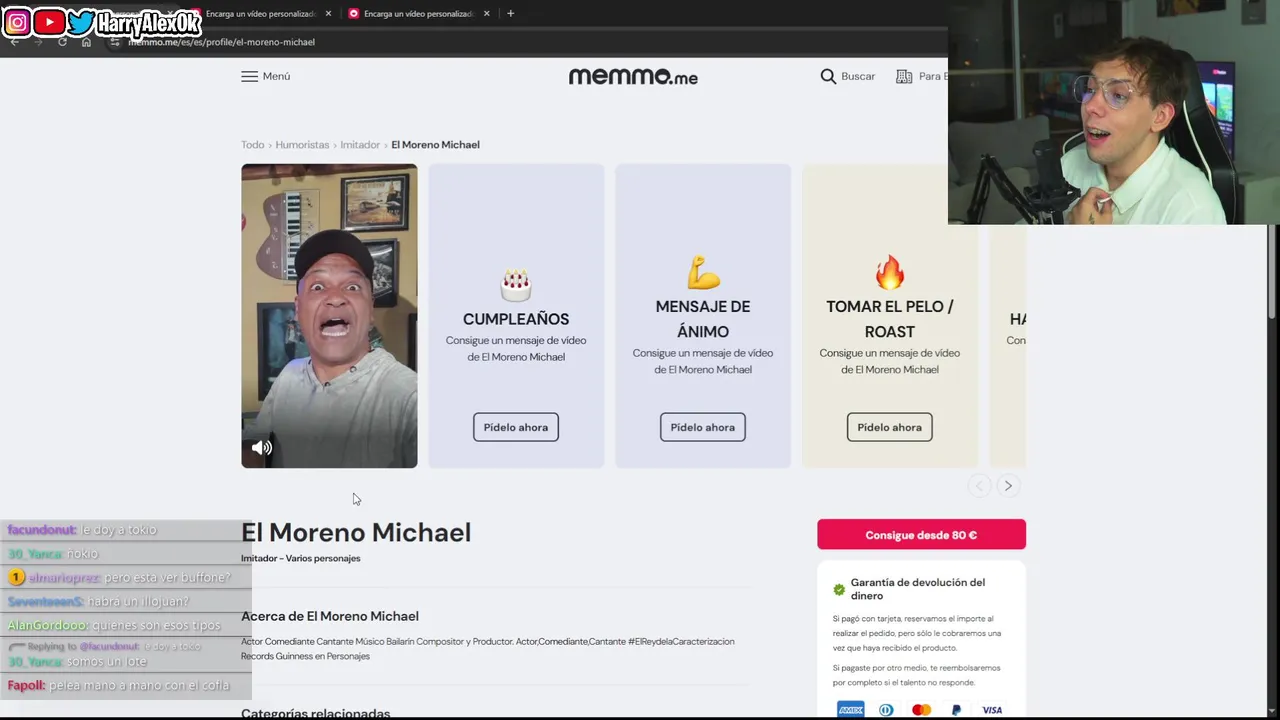Click 'Pídelo ahora' on Tomar el pelo card
This screenshot has width=1280, height=720.
890,427
